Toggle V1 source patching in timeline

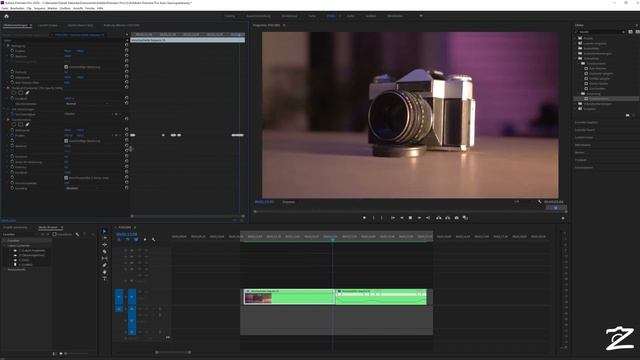(x=119, y=297)
